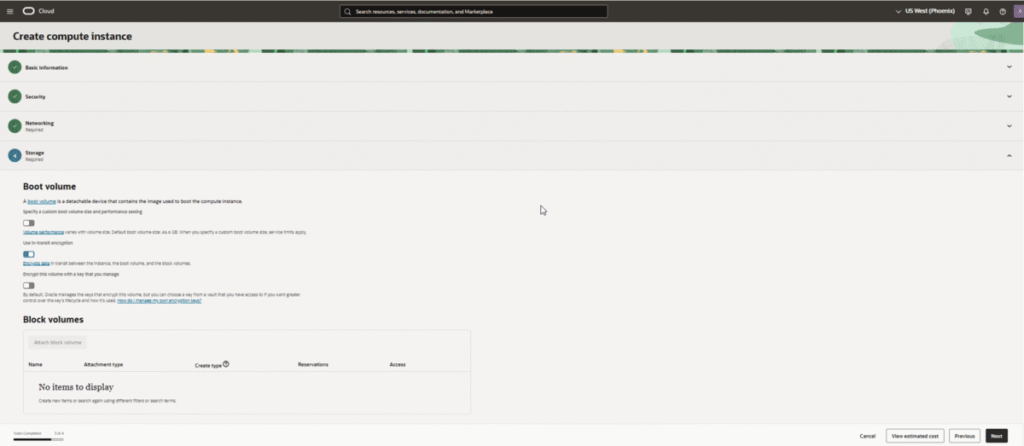Click View estimated cost button
This screenshot has height=446, width=1024.
coord(914,436)
